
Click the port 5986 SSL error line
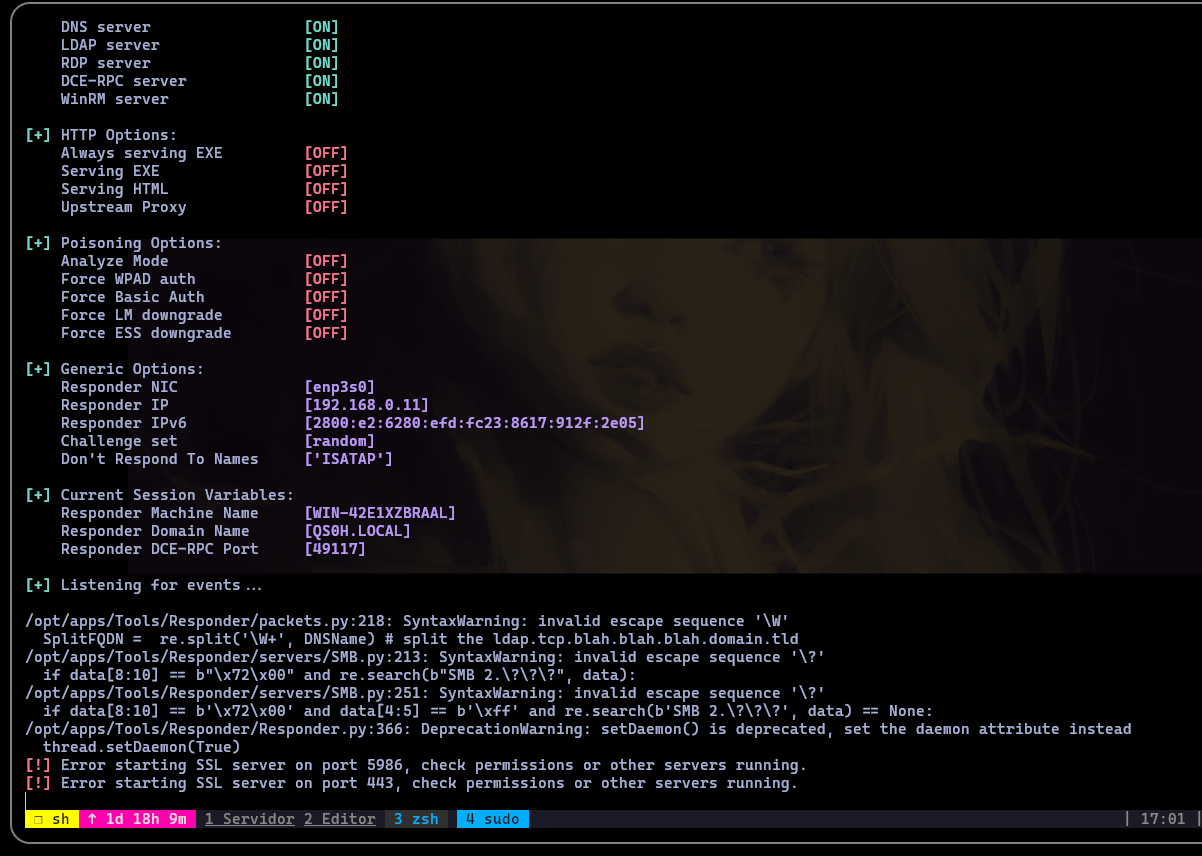(x=416, y=765)
